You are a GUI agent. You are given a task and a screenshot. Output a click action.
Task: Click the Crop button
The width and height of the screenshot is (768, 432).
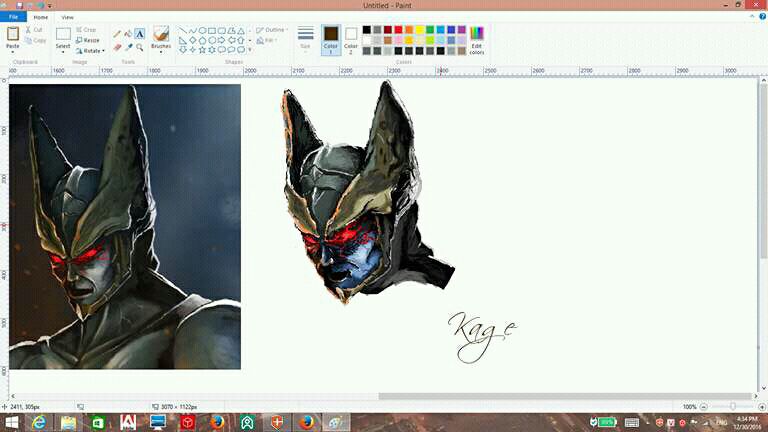86,30
